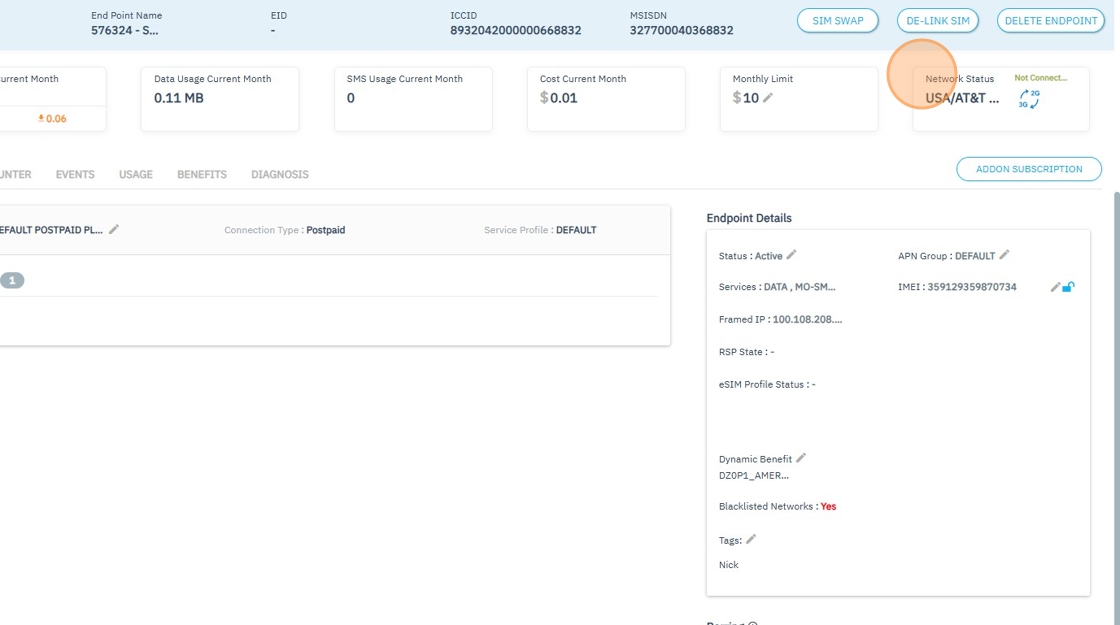Click the DE-LINK SIM button

938,21
